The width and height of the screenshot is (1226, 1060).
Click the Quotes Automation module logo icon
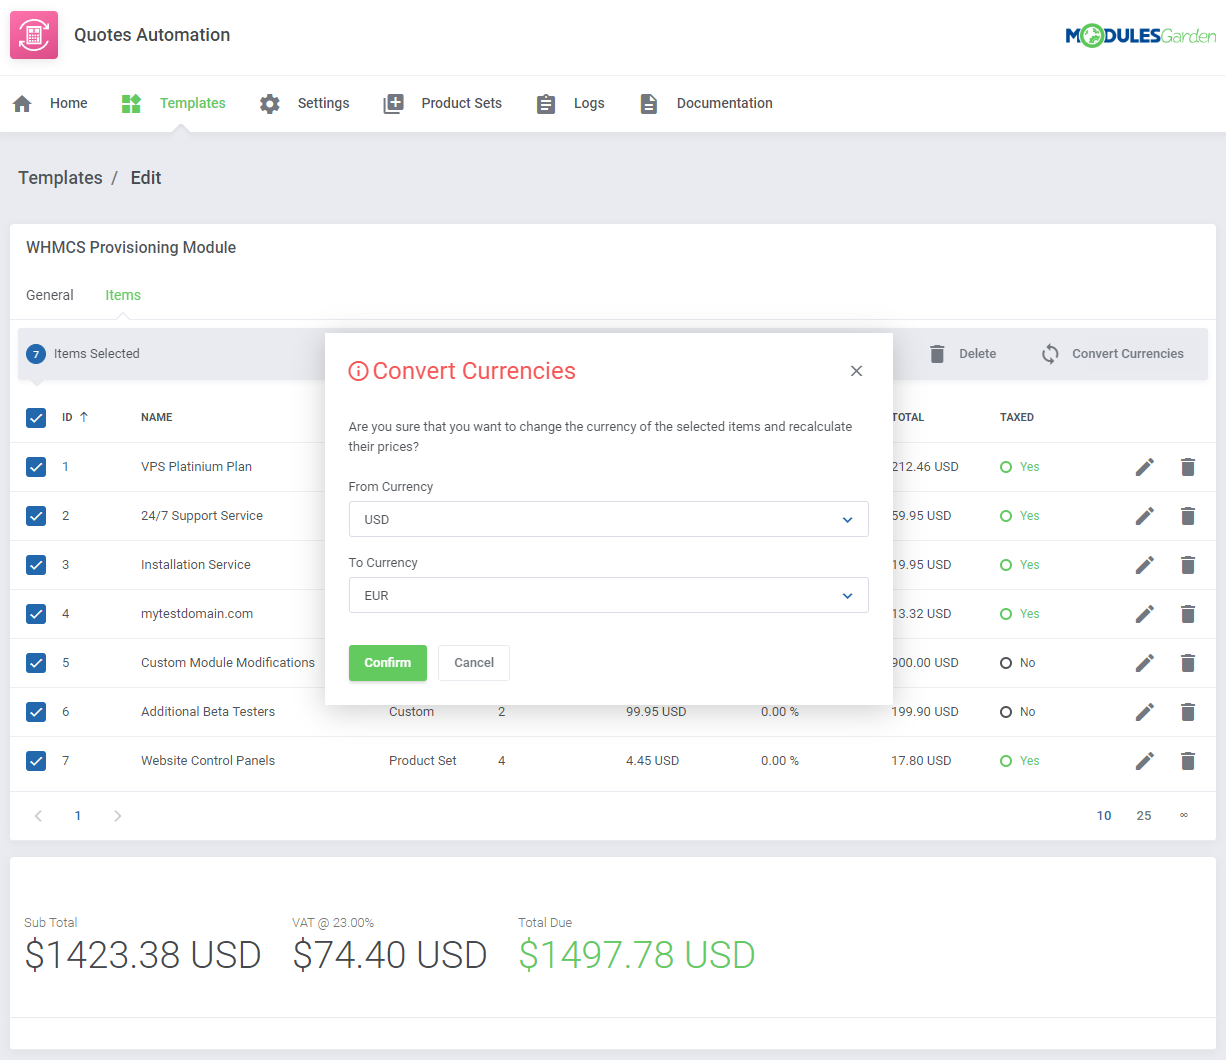(x=33, y=34)
